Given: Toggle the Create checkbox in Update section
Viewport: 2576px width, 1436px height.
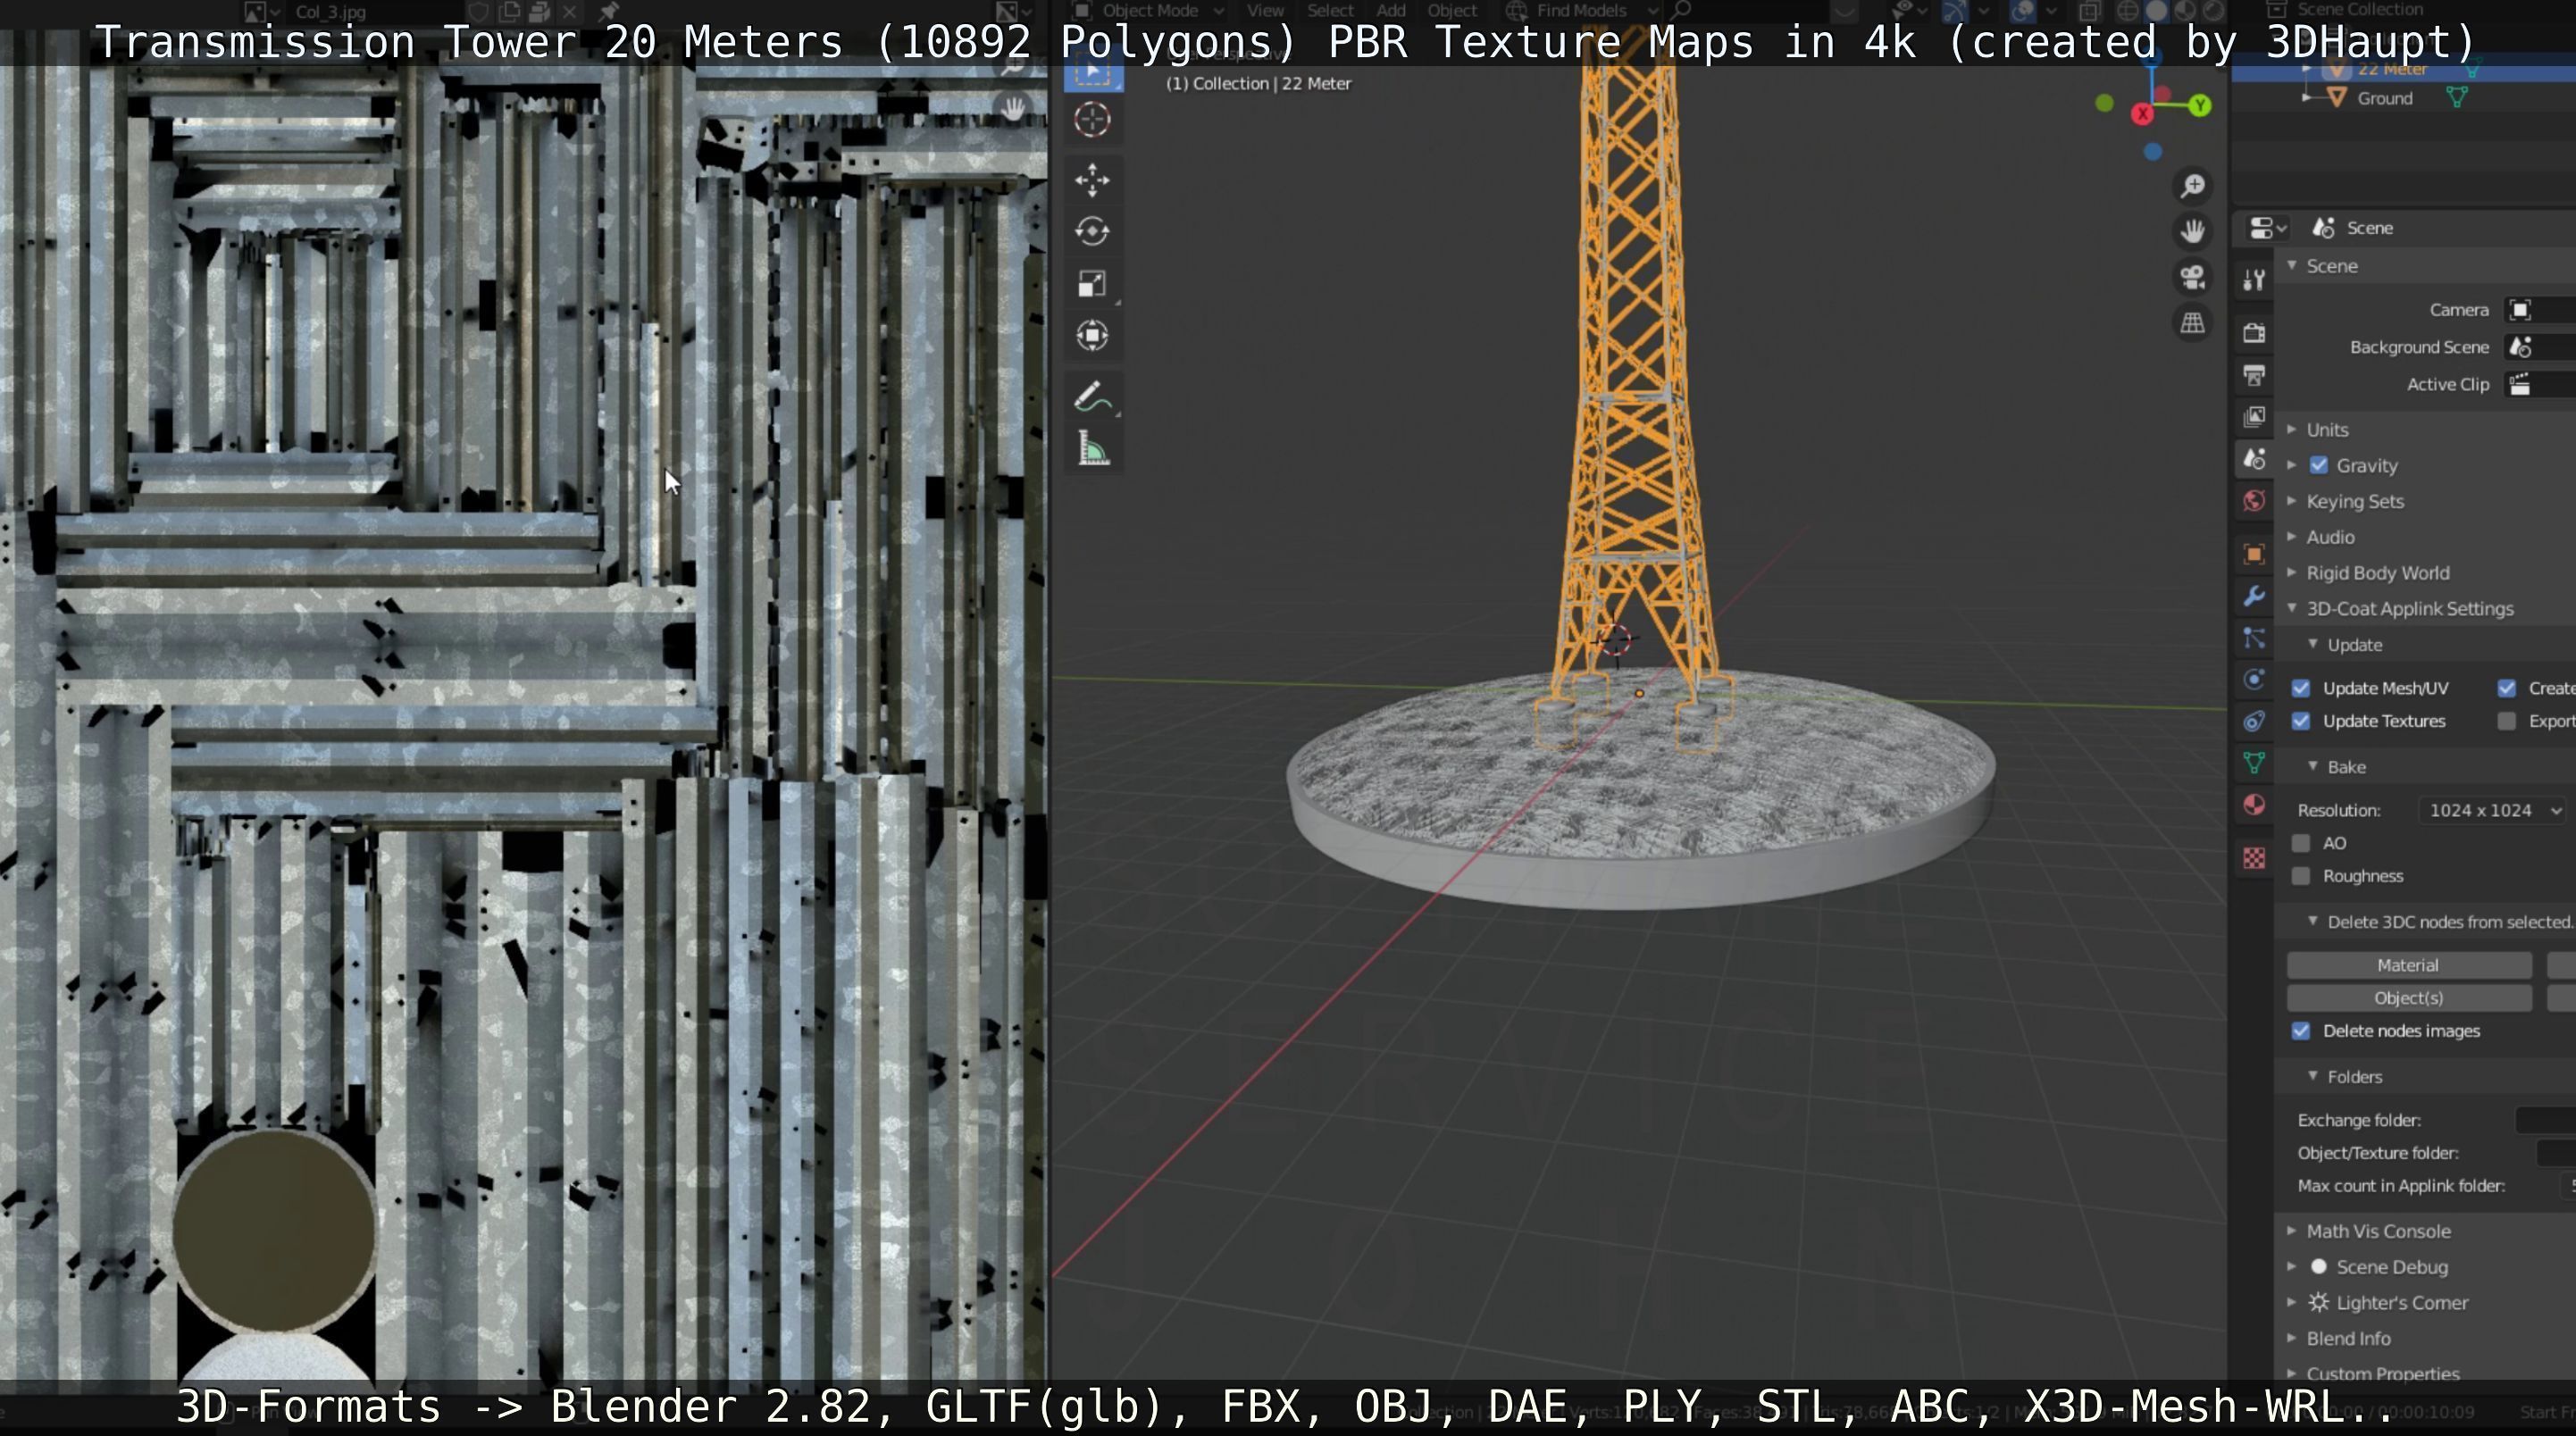Looking at the screenshot, I should coord(2506,688).
